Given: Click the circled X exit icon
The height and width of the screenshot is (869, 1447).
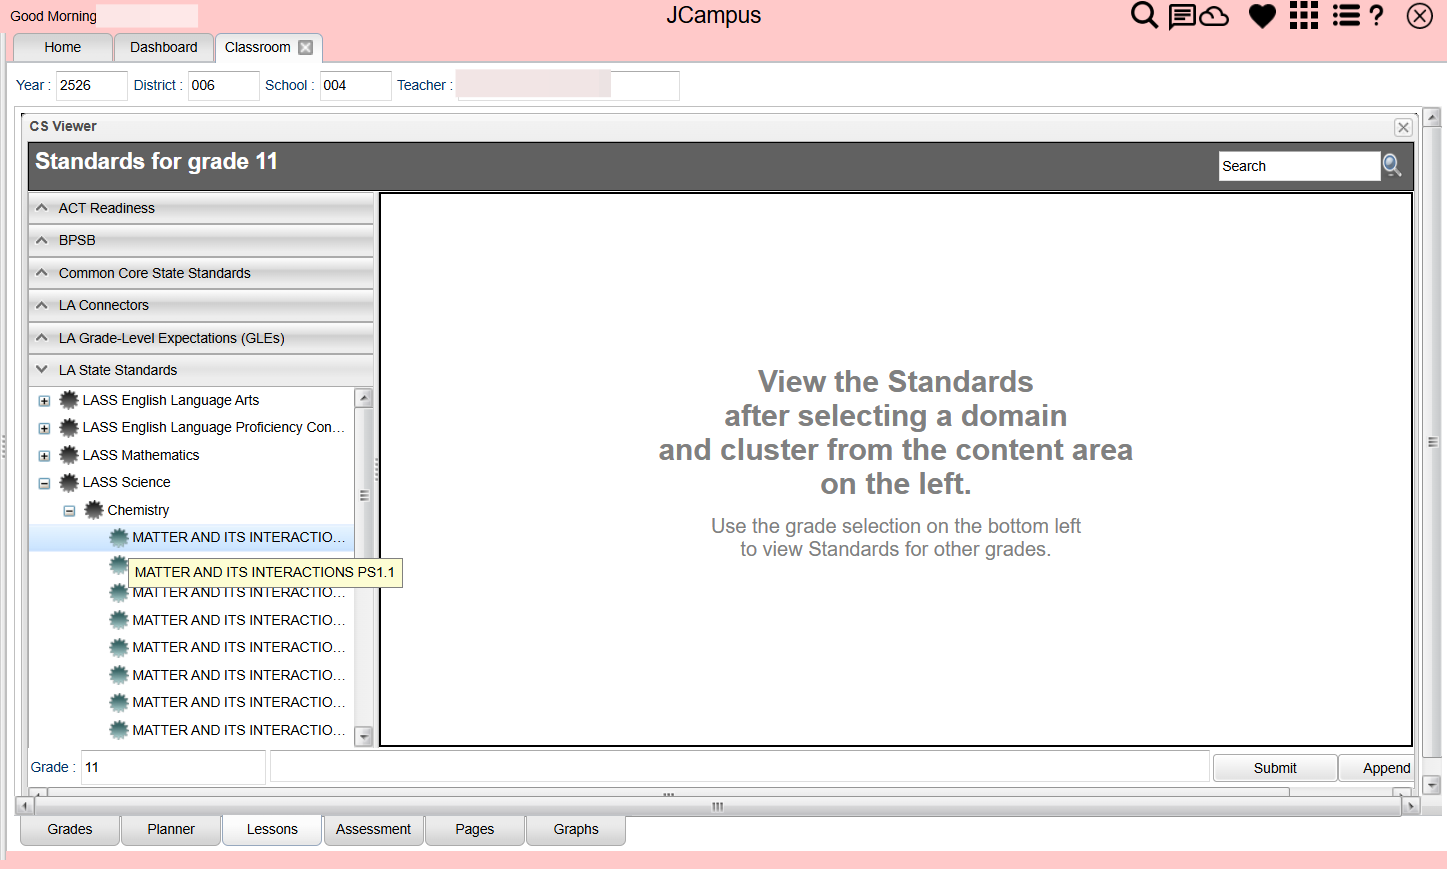Looking at the screenshot, I should click(x=1419, y=16).
